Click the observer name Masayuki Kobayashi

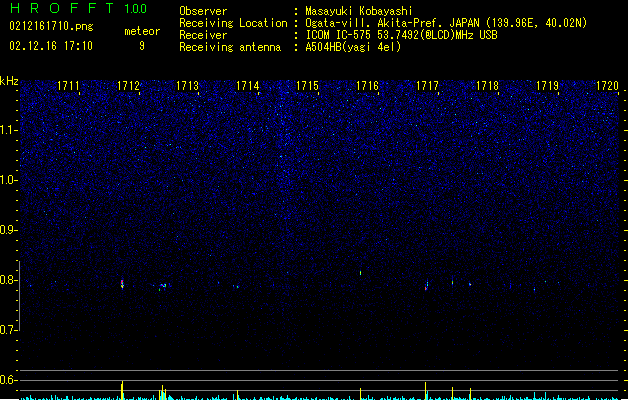359,11
